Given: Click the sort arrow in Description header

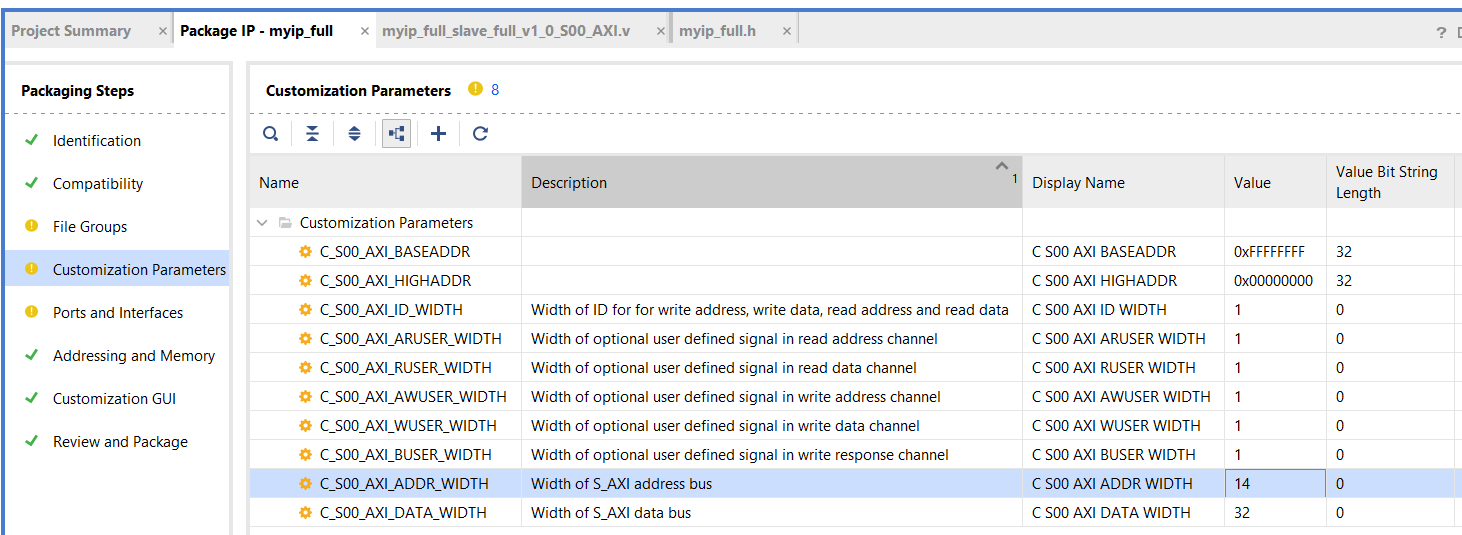Looking at the screenshot, I should coord(1002,167).
